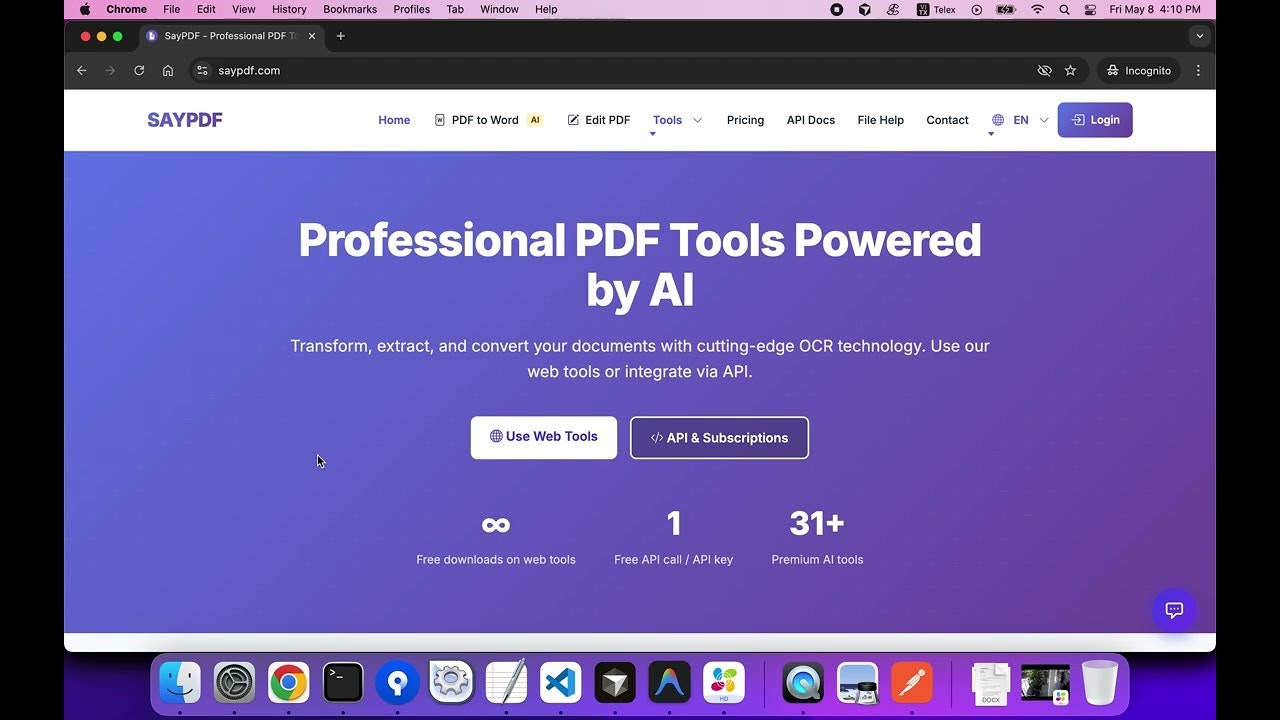1280x720 pixels.
Task: Open Preview app in the Dock
Action: 857,683
